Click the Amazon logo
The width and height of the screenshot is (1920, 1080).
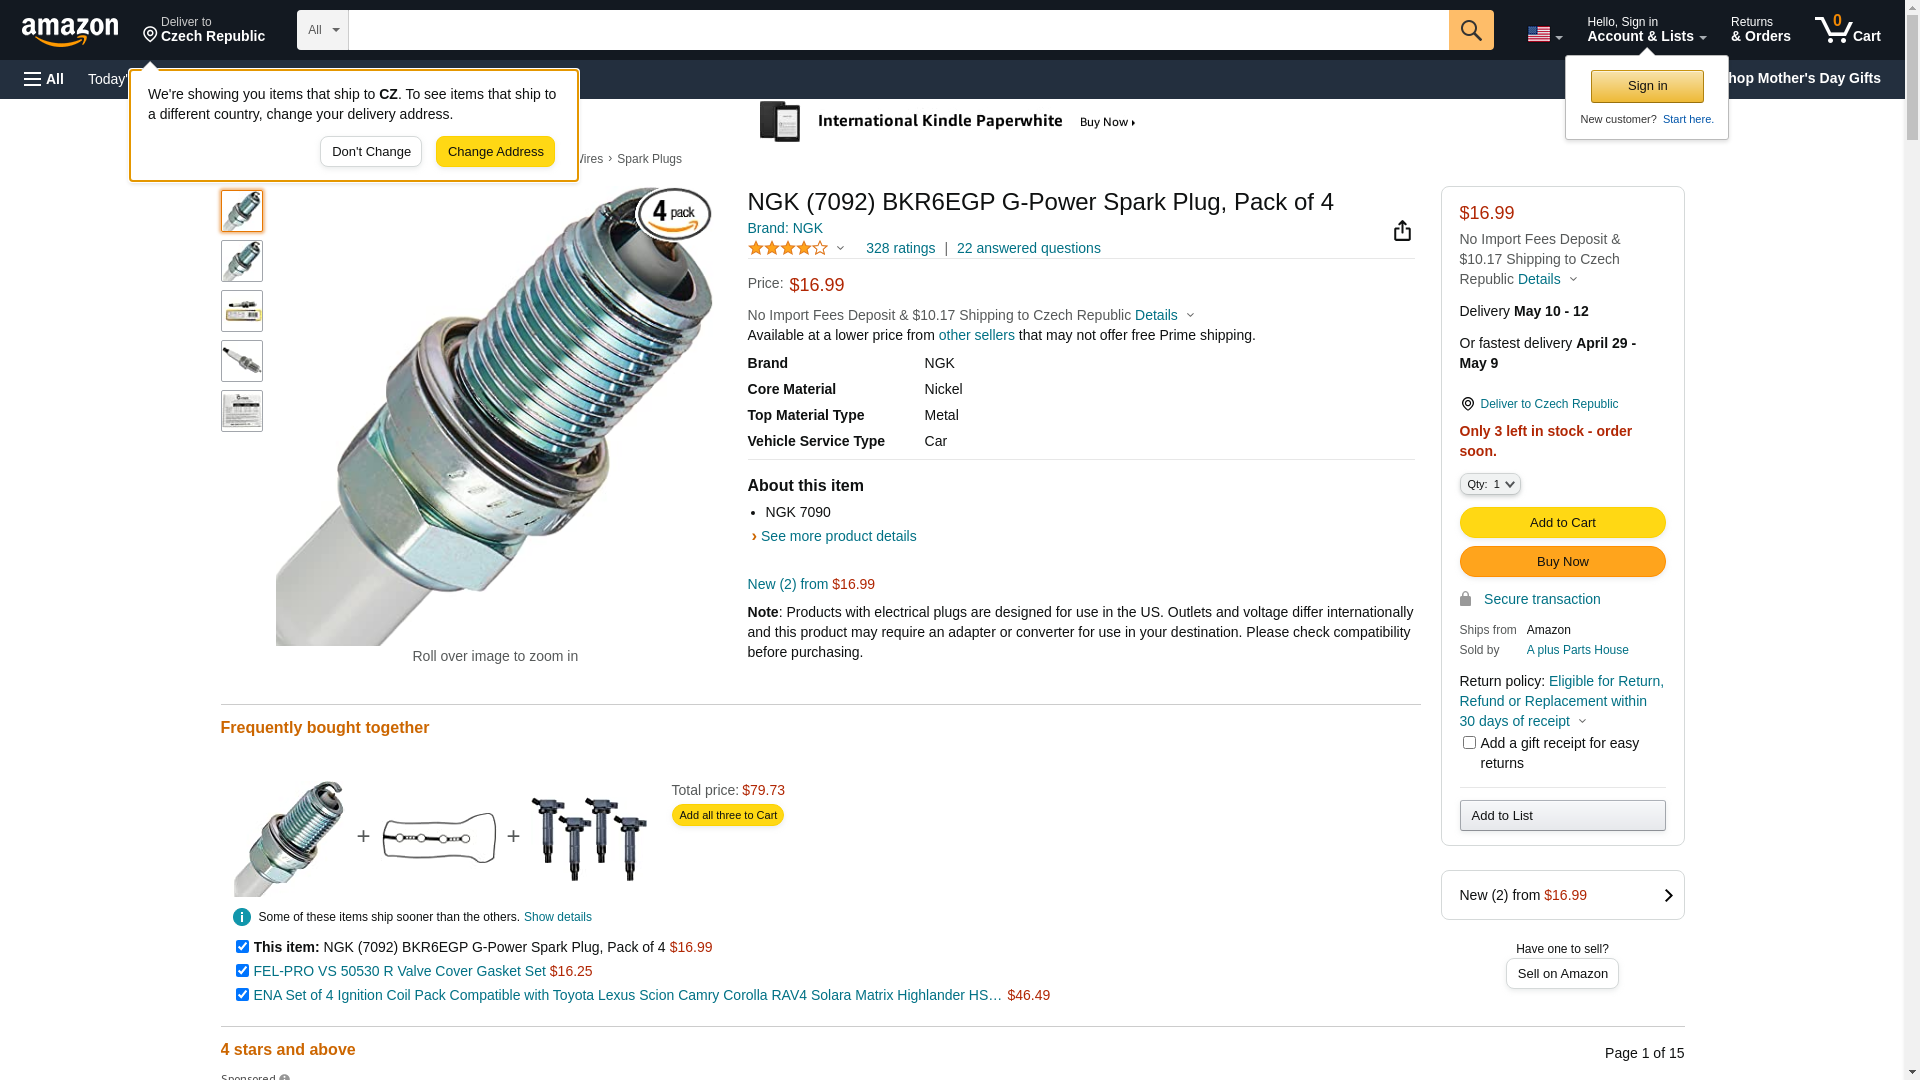[x=70, y=31]
